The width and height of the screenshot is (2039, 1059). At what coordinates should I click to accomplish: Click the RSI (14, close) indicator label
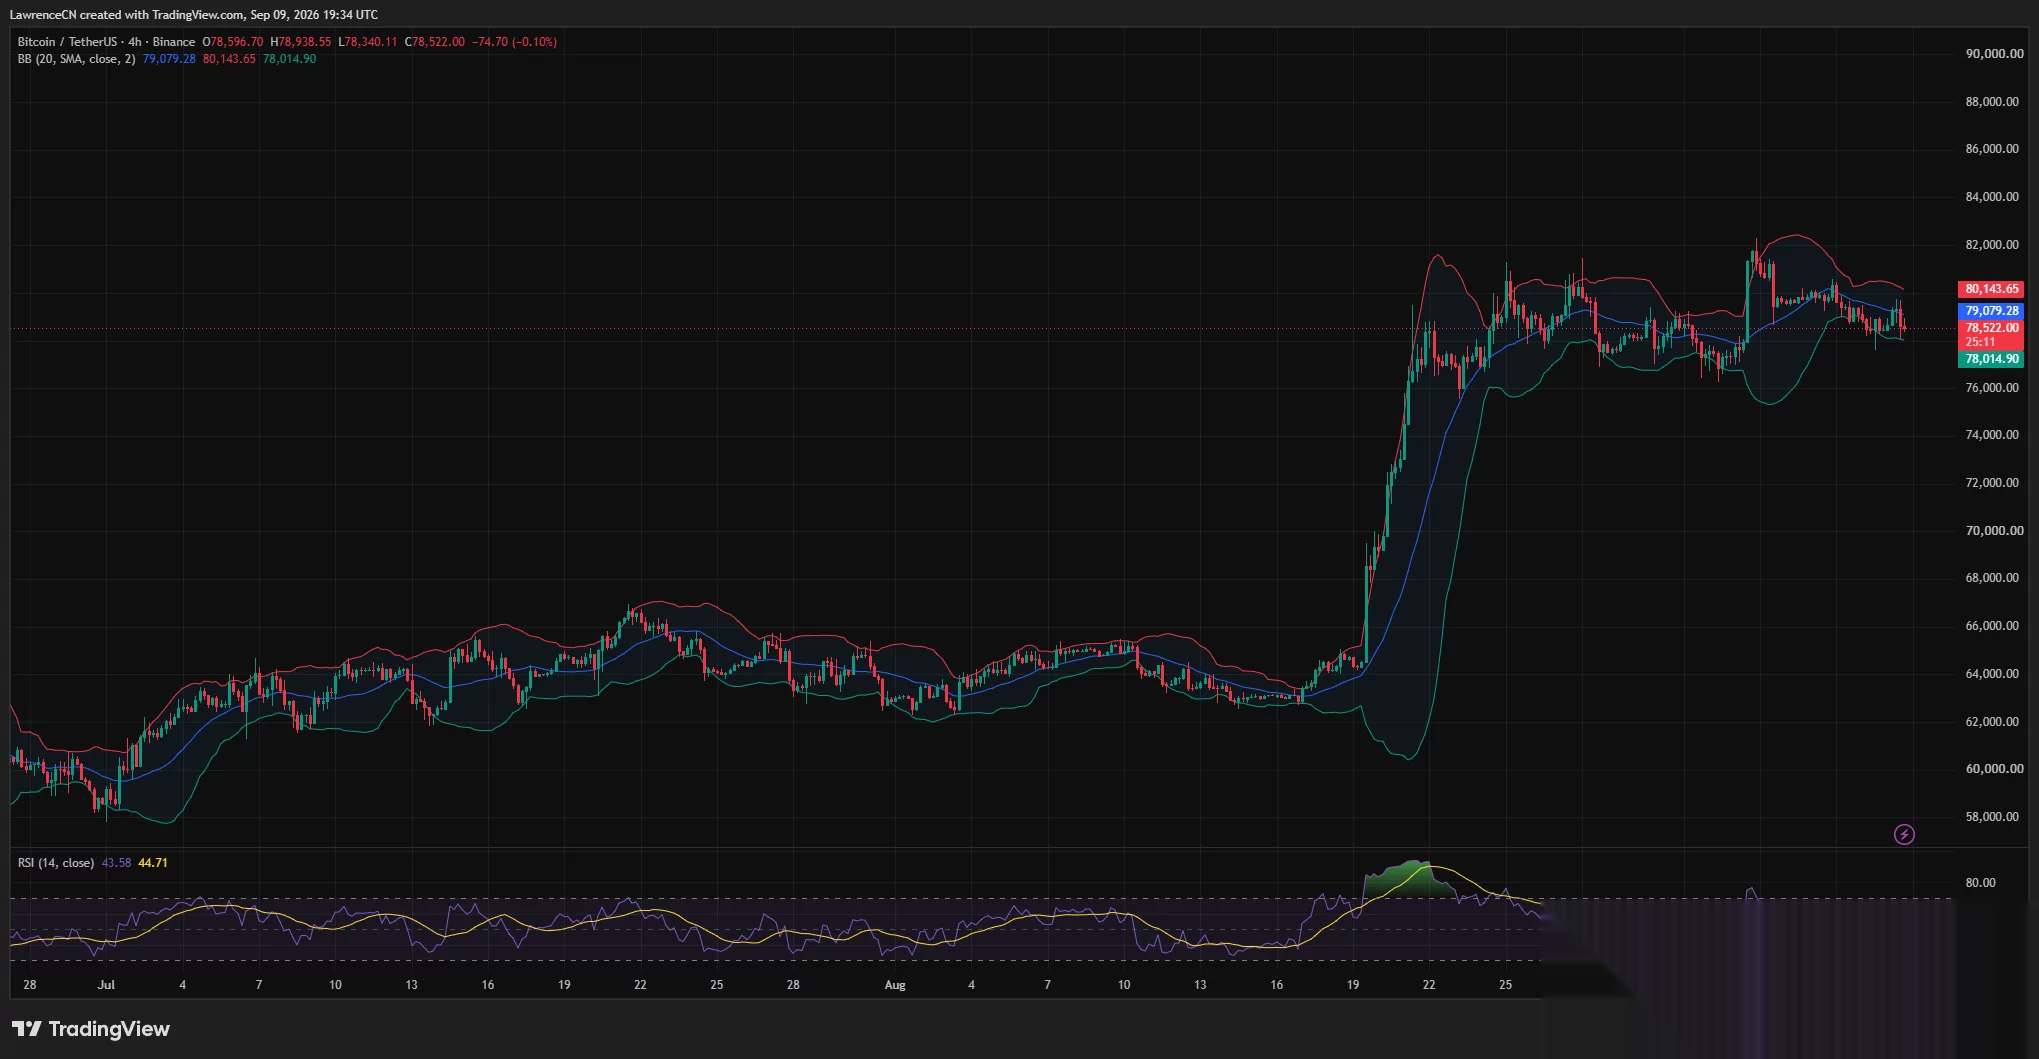click(56, 863)
